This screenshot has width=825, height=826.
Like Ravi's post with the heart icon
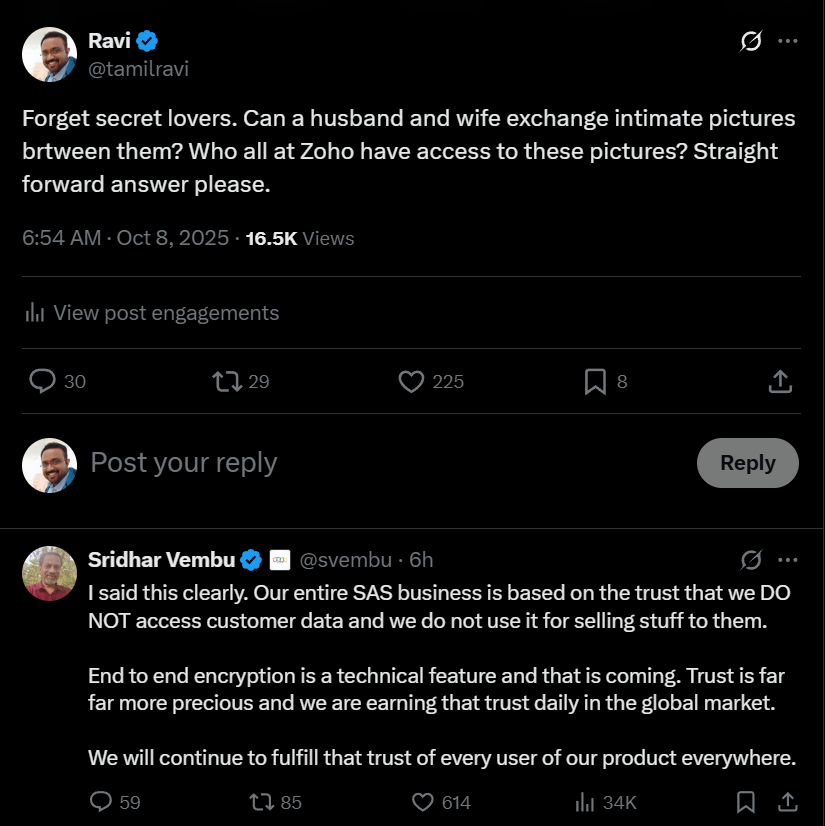coord(411,381)
